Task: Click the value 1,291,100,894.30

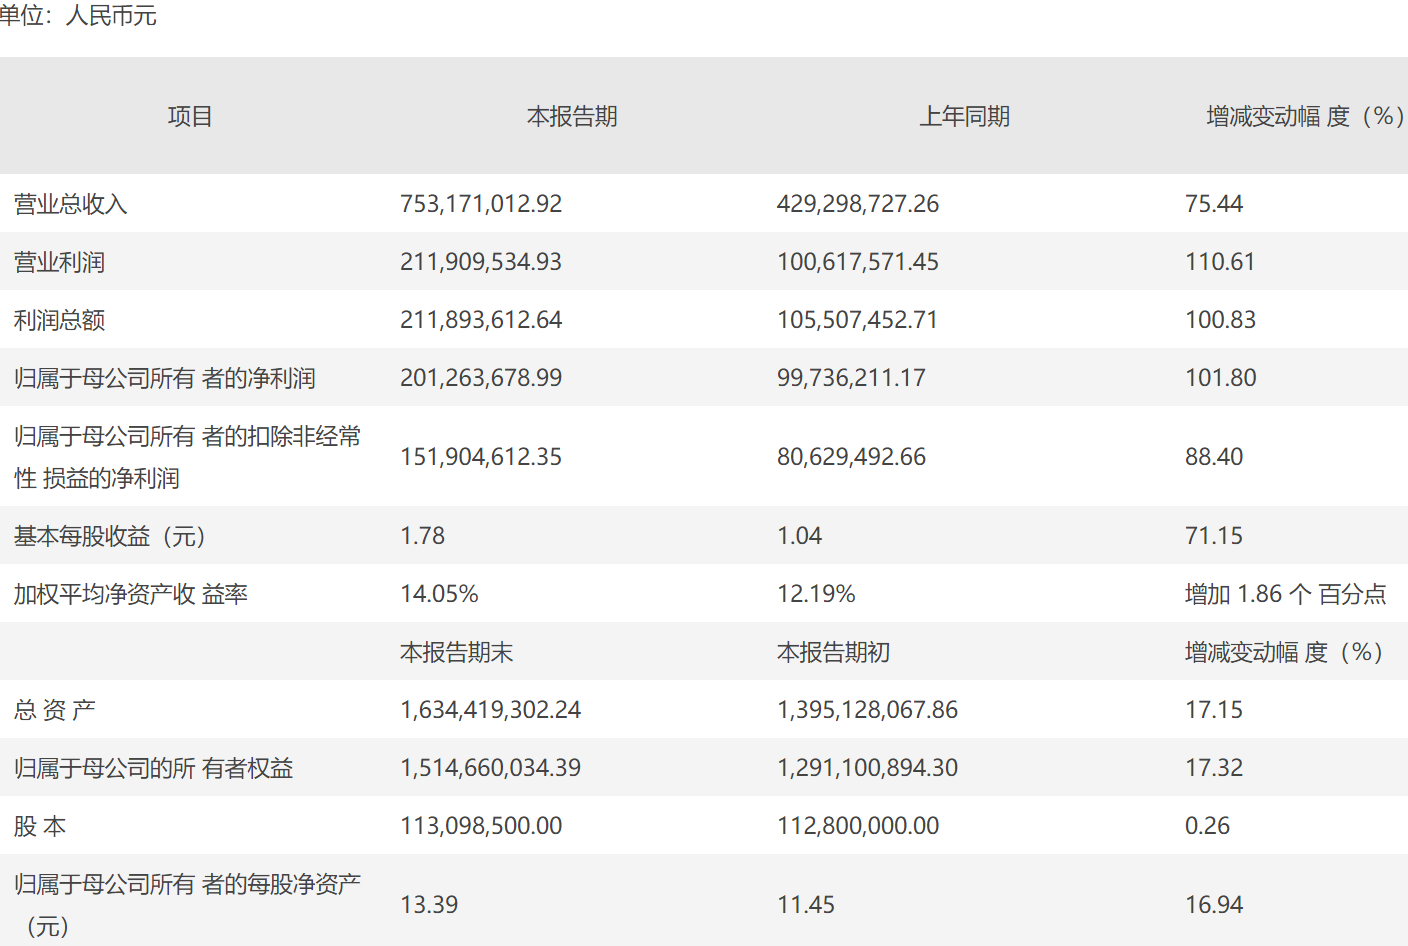Action: click(867, 768)
